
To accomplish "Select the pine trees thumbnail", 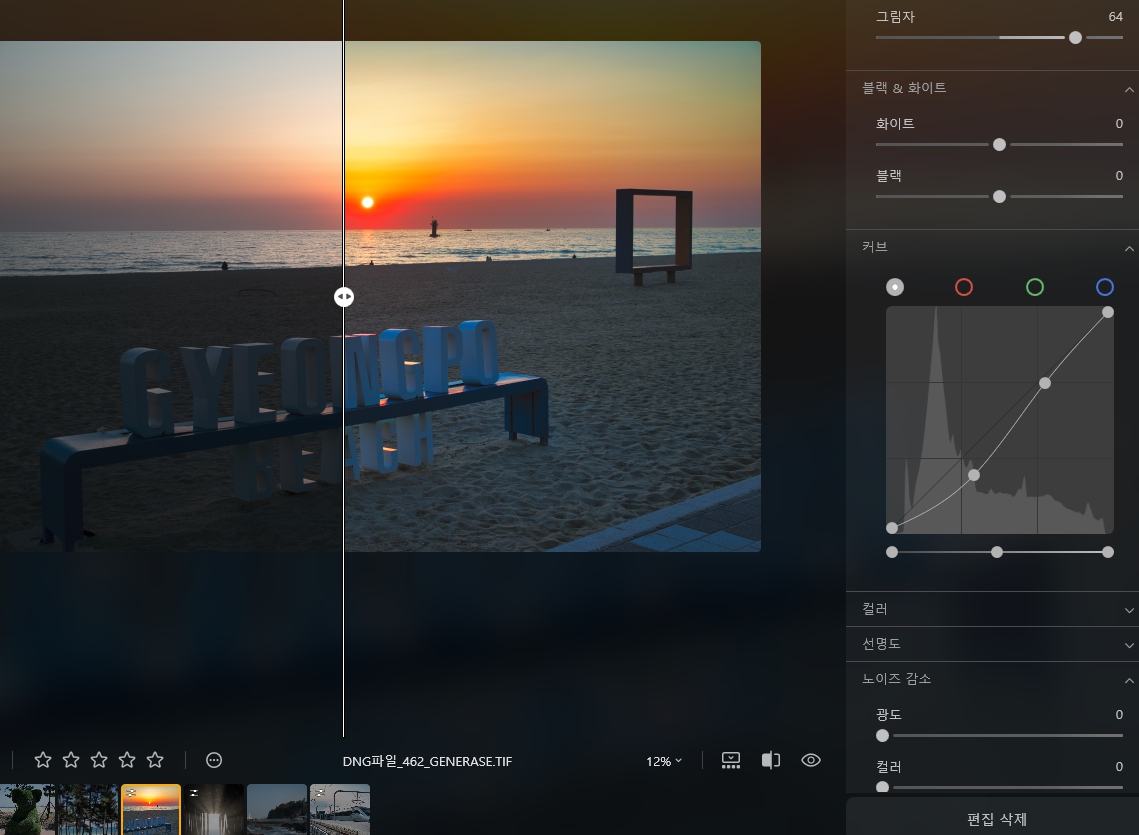I will (87, 810).
